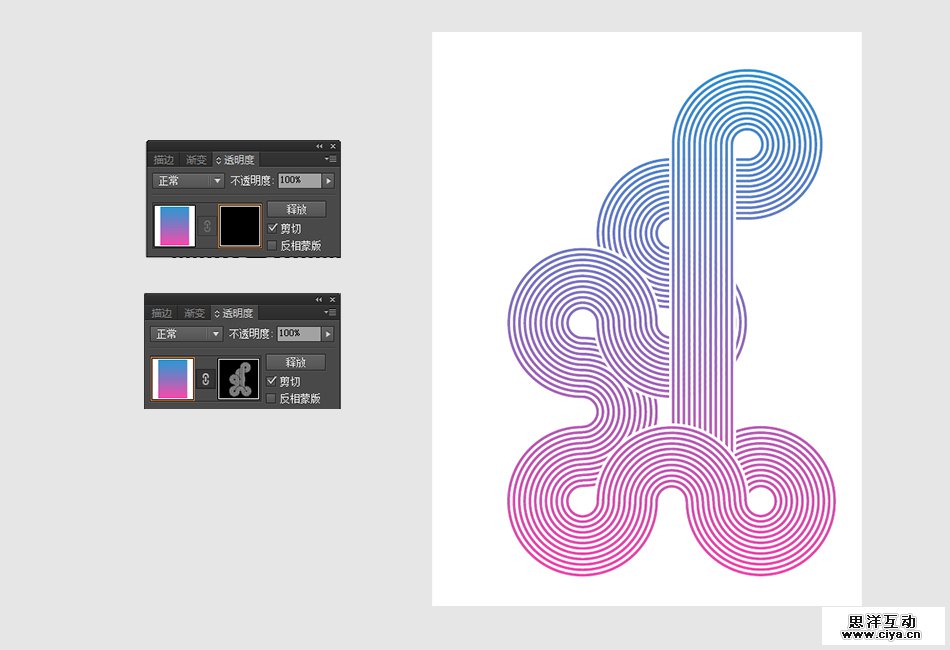Switch to 渐变 tab in lower panel

coord(194,313)
